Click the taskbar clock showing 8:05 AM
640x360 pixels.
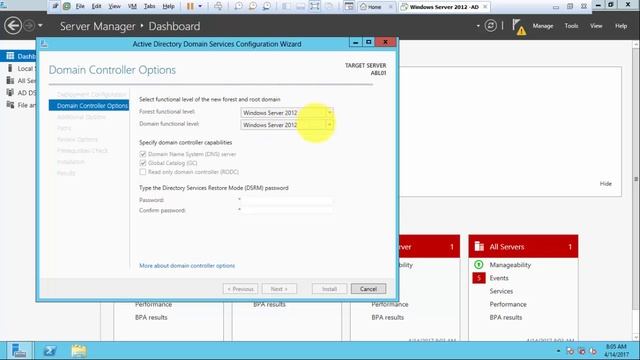[616, 351]
